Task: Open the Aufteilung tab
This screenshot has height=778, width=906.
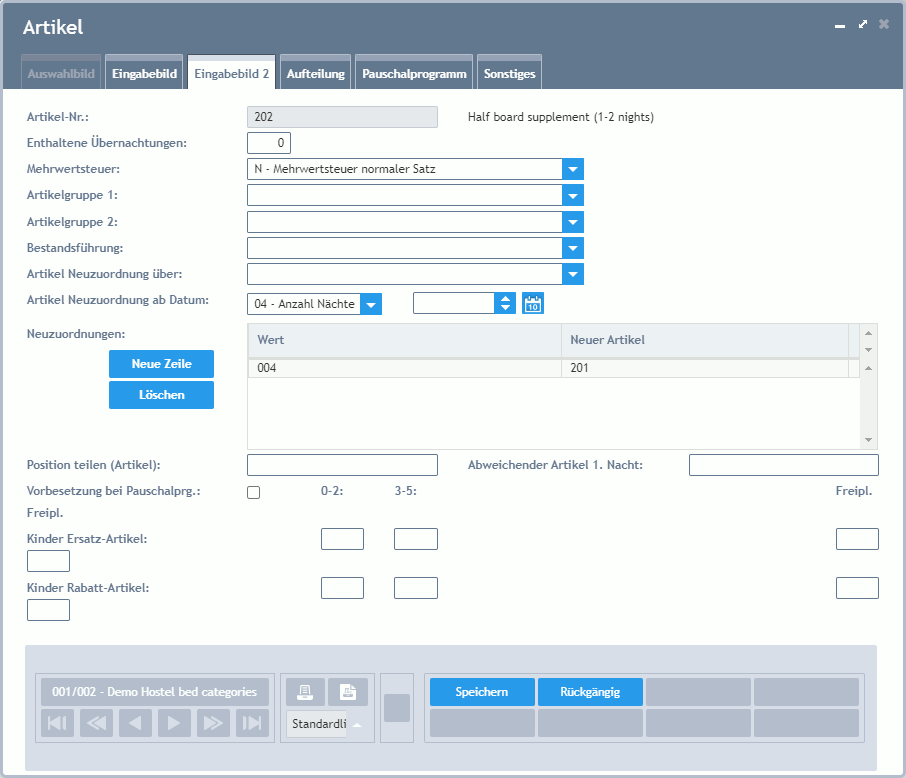Action: pos(315,73)
